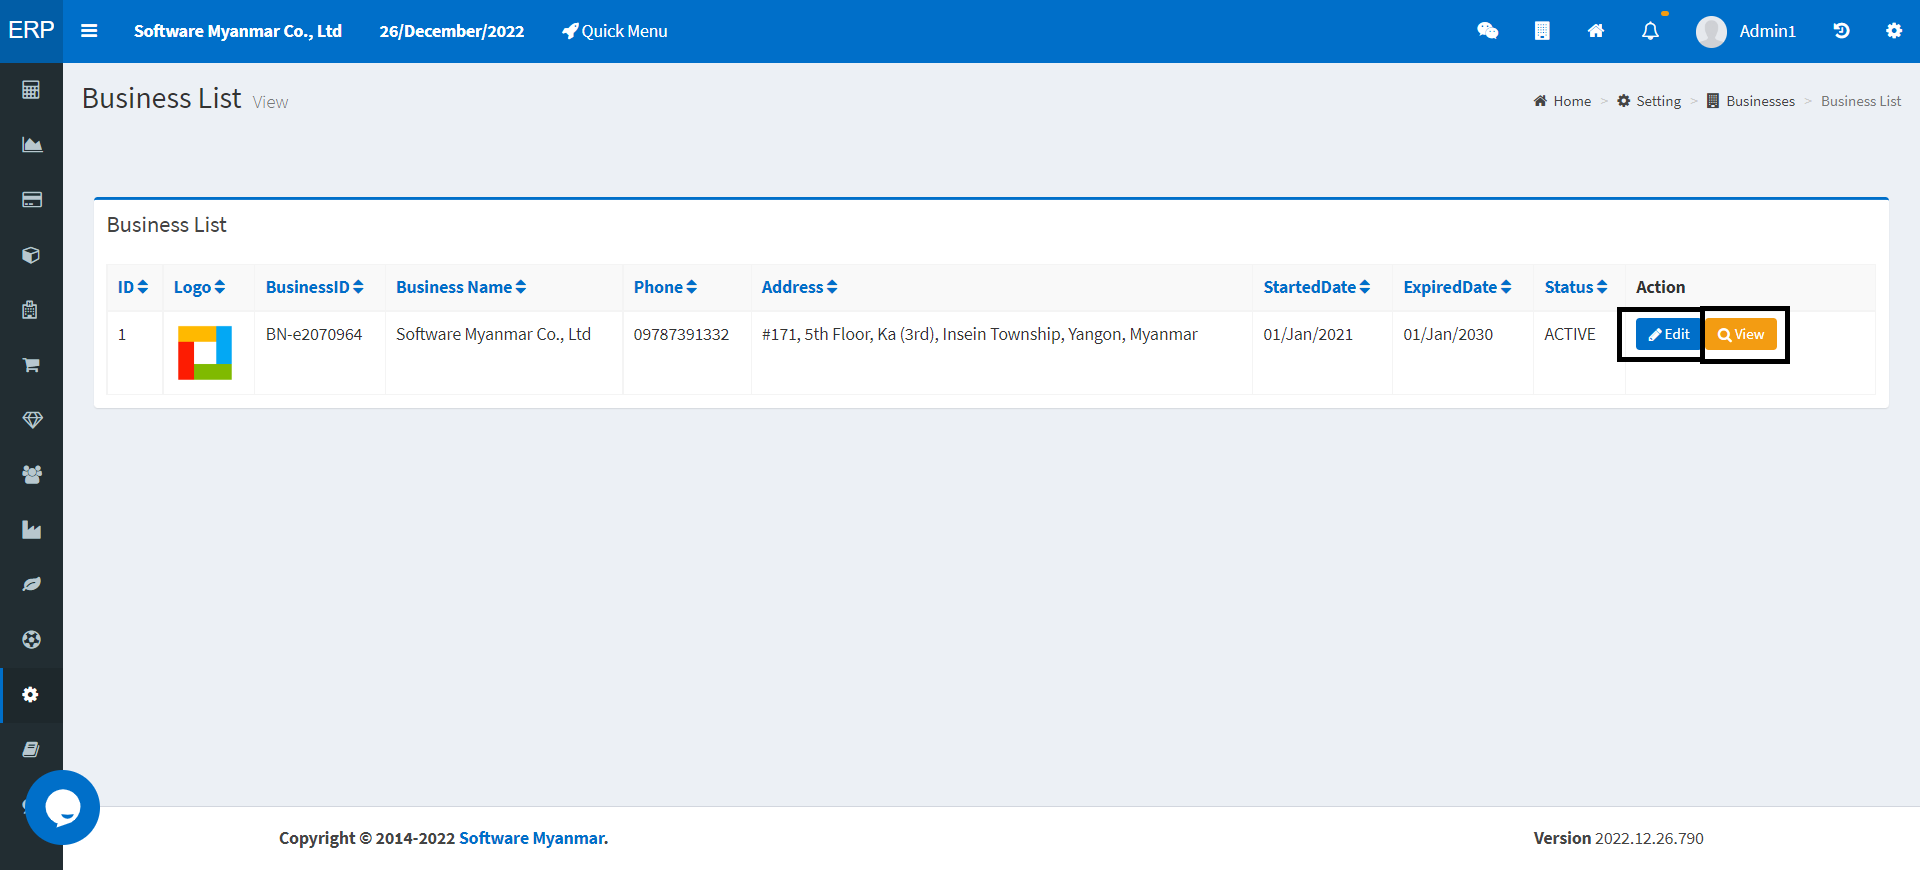
Task: Open the diamond icon in sidebar
Action: pos(32,420)
